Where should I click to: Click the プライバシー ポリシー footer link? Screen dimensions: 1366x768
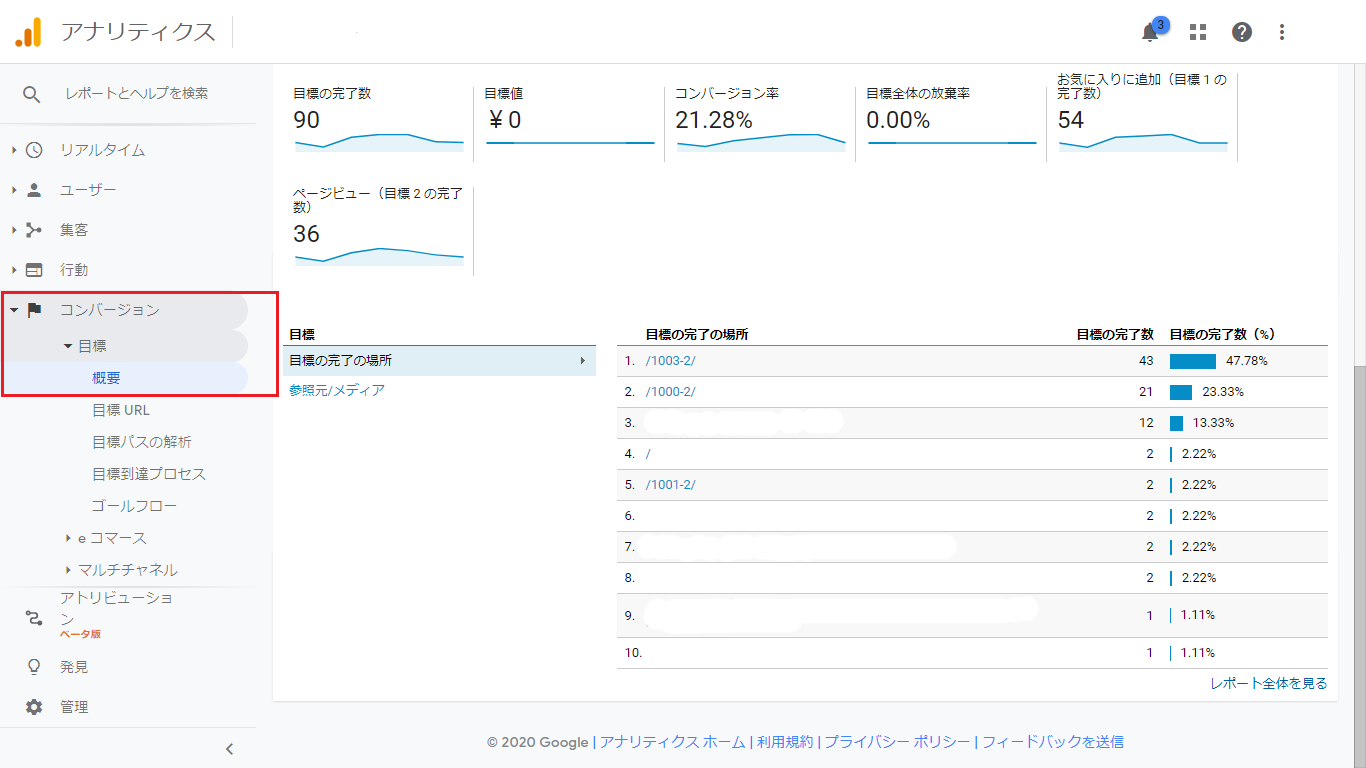[x=897, y=742]
